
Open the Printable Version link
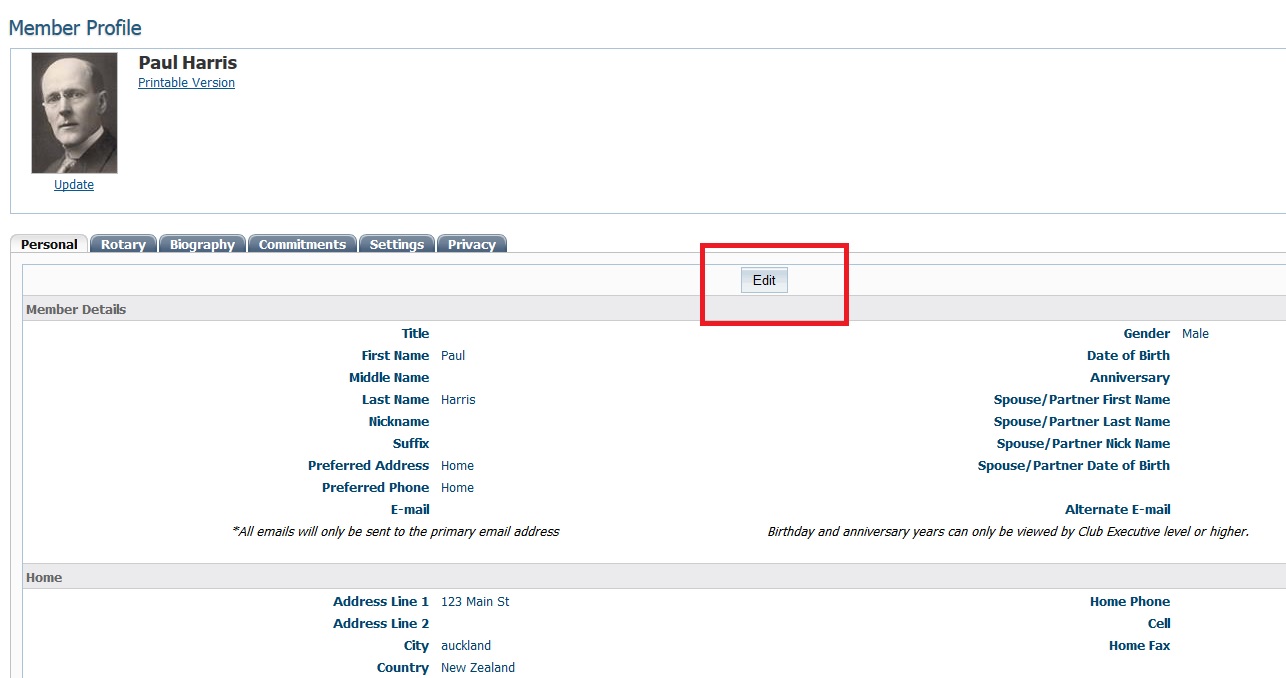[x=186, y=83]
